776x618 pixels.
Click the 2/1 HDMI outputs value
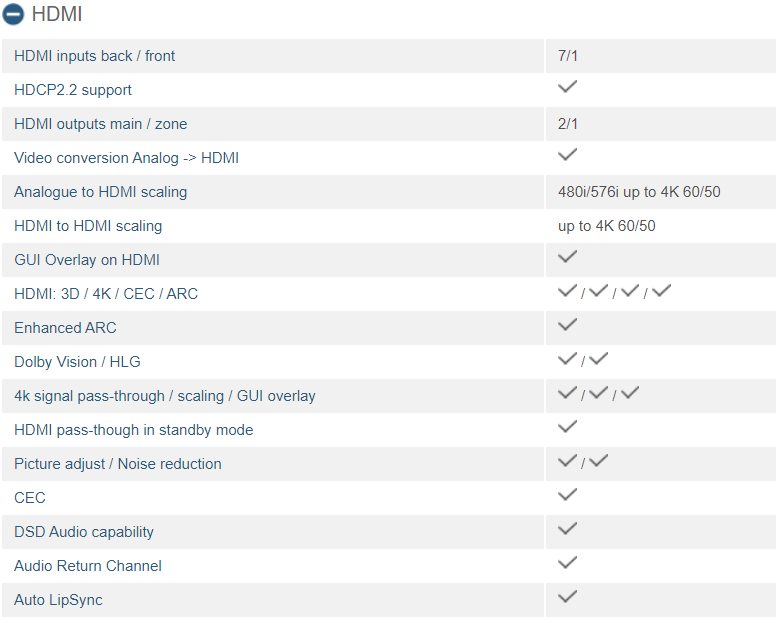(x=568, y=124)
